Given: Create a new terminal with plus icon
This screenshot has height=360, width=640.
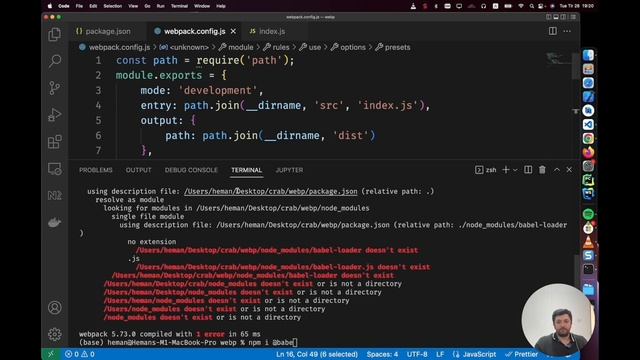Looking at the screenshot, I should [505, 170].
